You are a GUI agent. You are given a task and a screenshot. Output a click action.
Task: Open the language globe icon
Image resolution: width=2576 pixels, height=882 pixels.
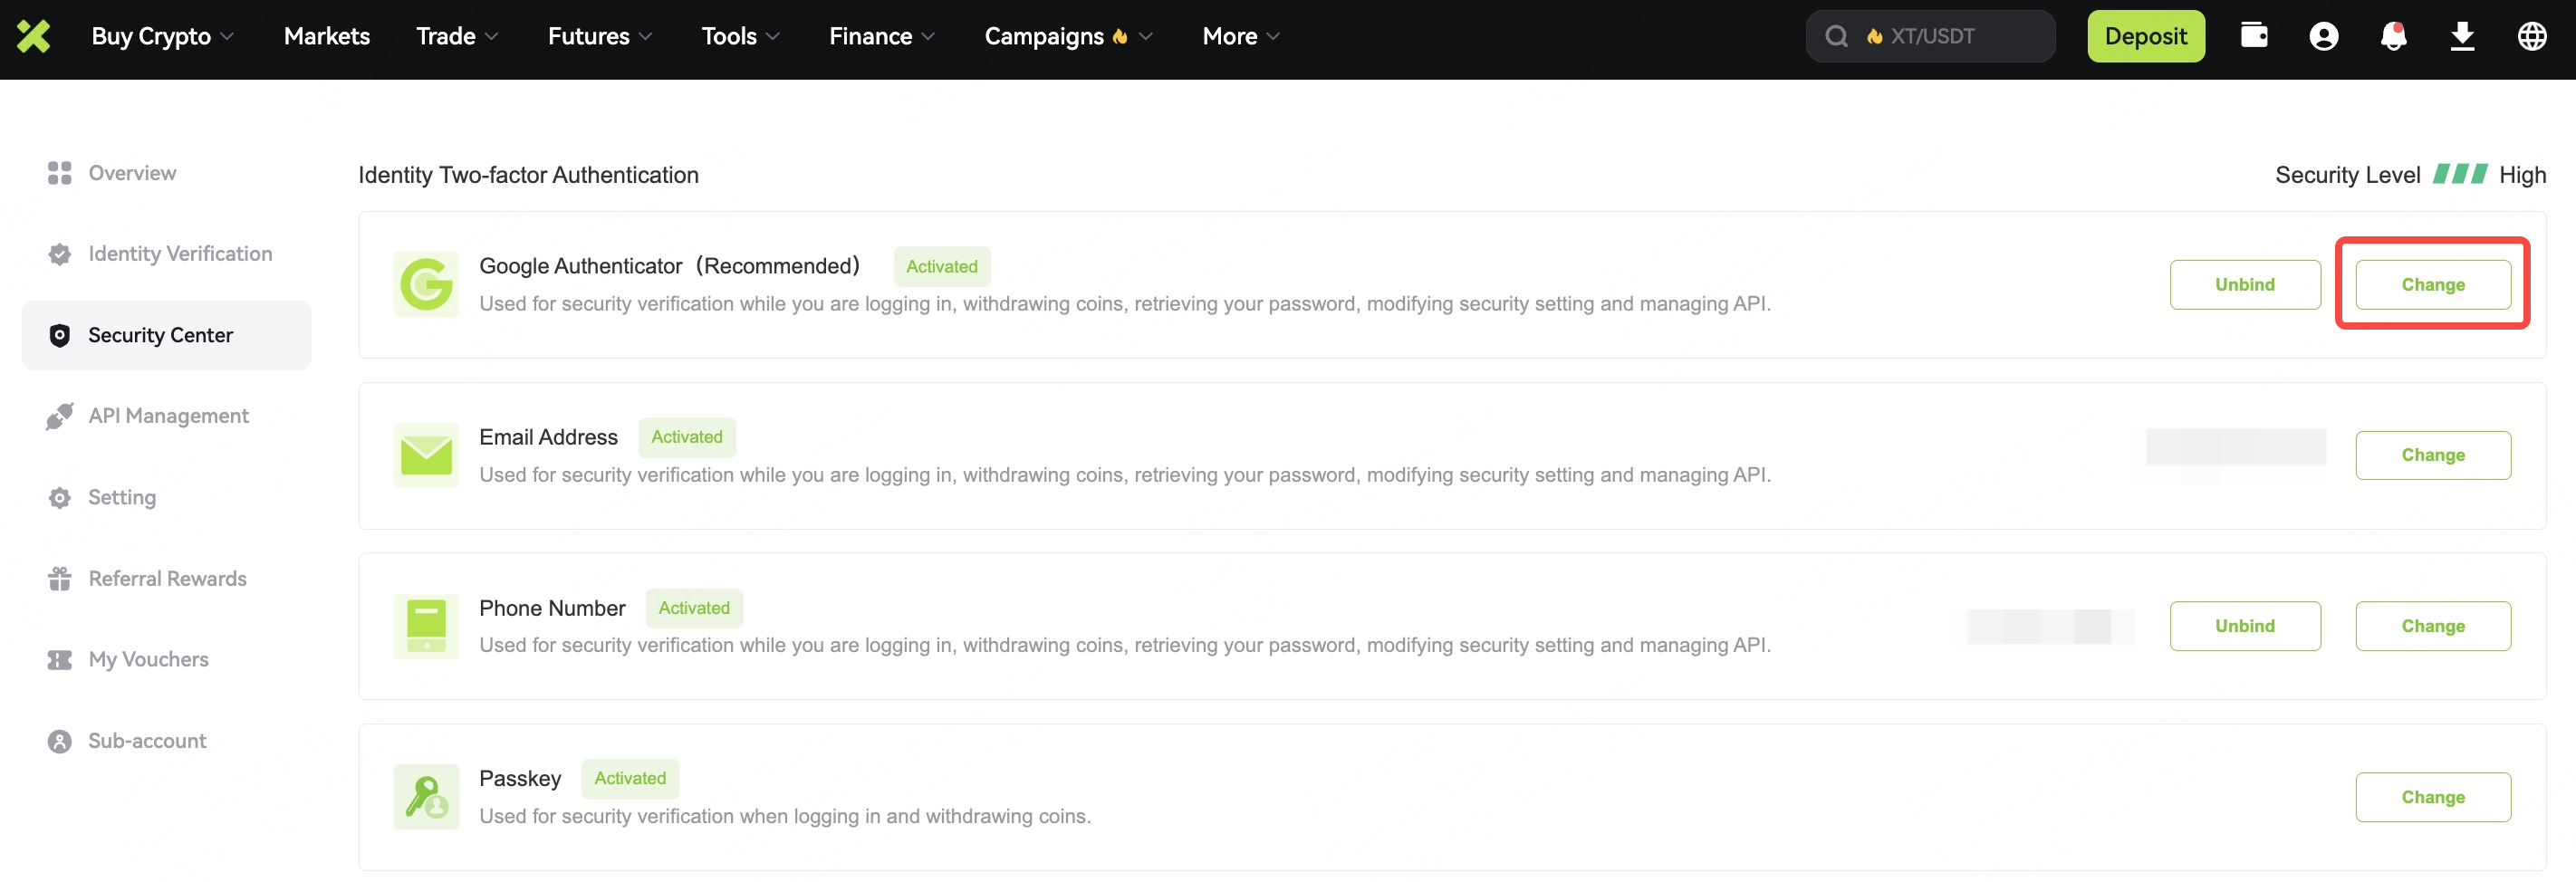tap(2531, 36)
